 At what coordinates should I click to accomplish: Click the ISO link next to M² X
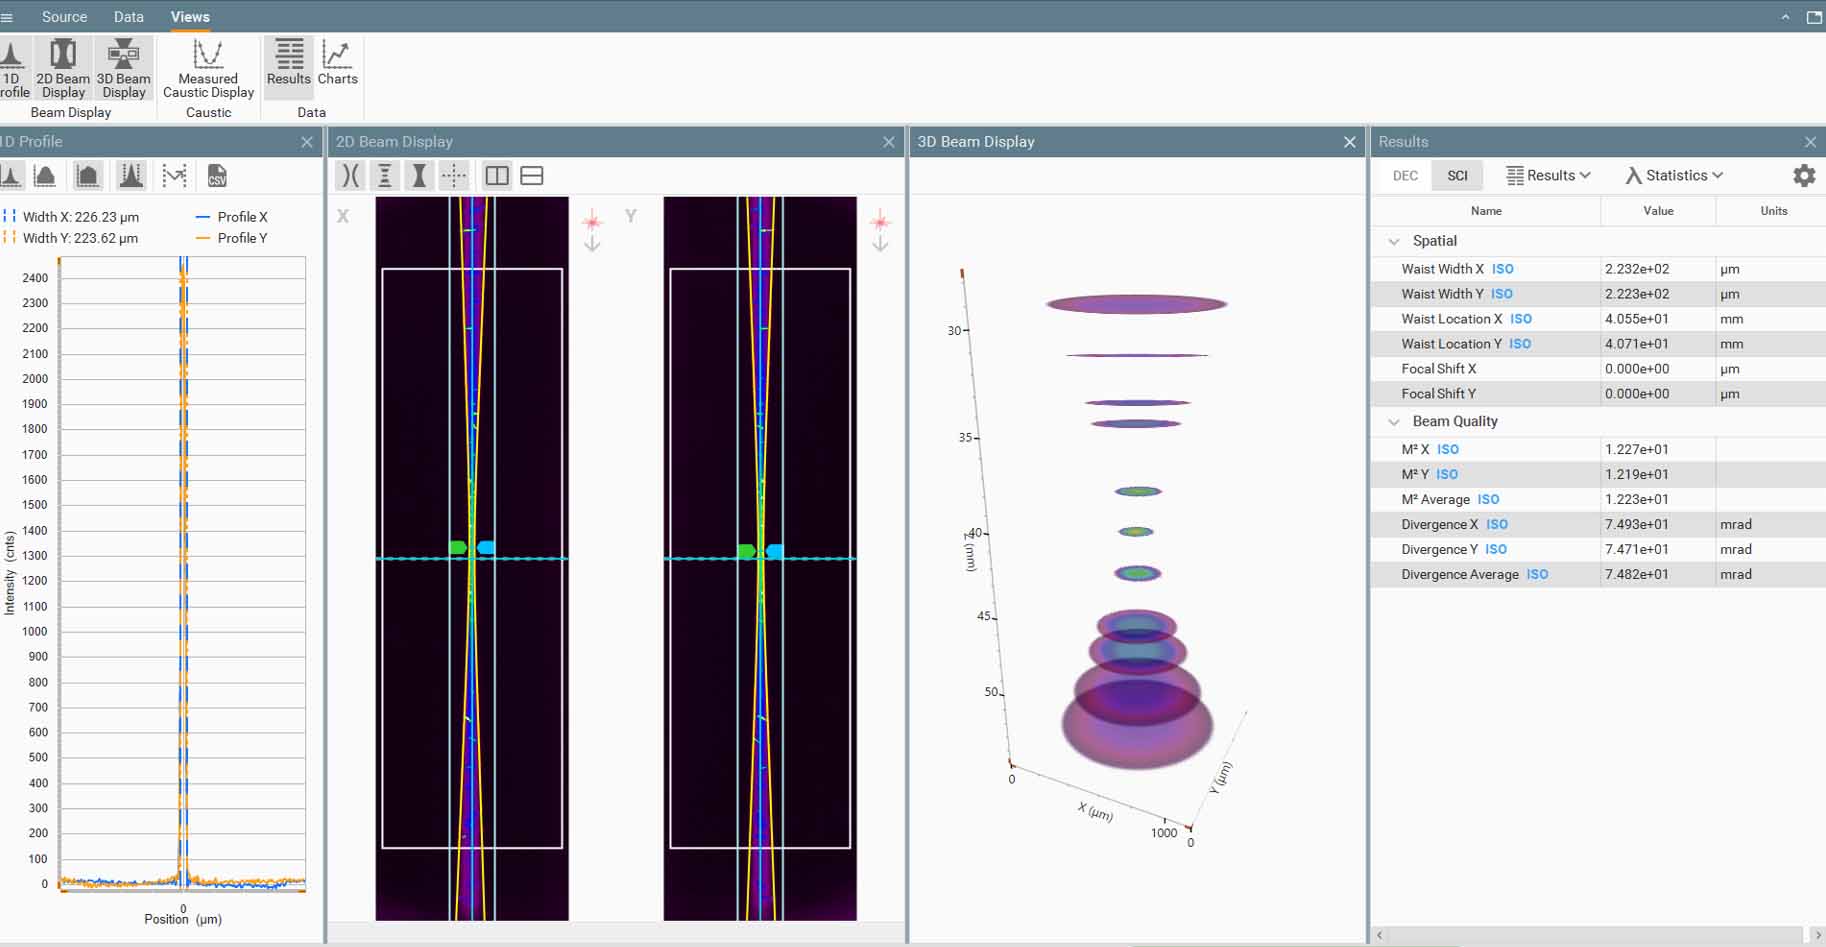pyautogui.click(x=1448, y=450)
